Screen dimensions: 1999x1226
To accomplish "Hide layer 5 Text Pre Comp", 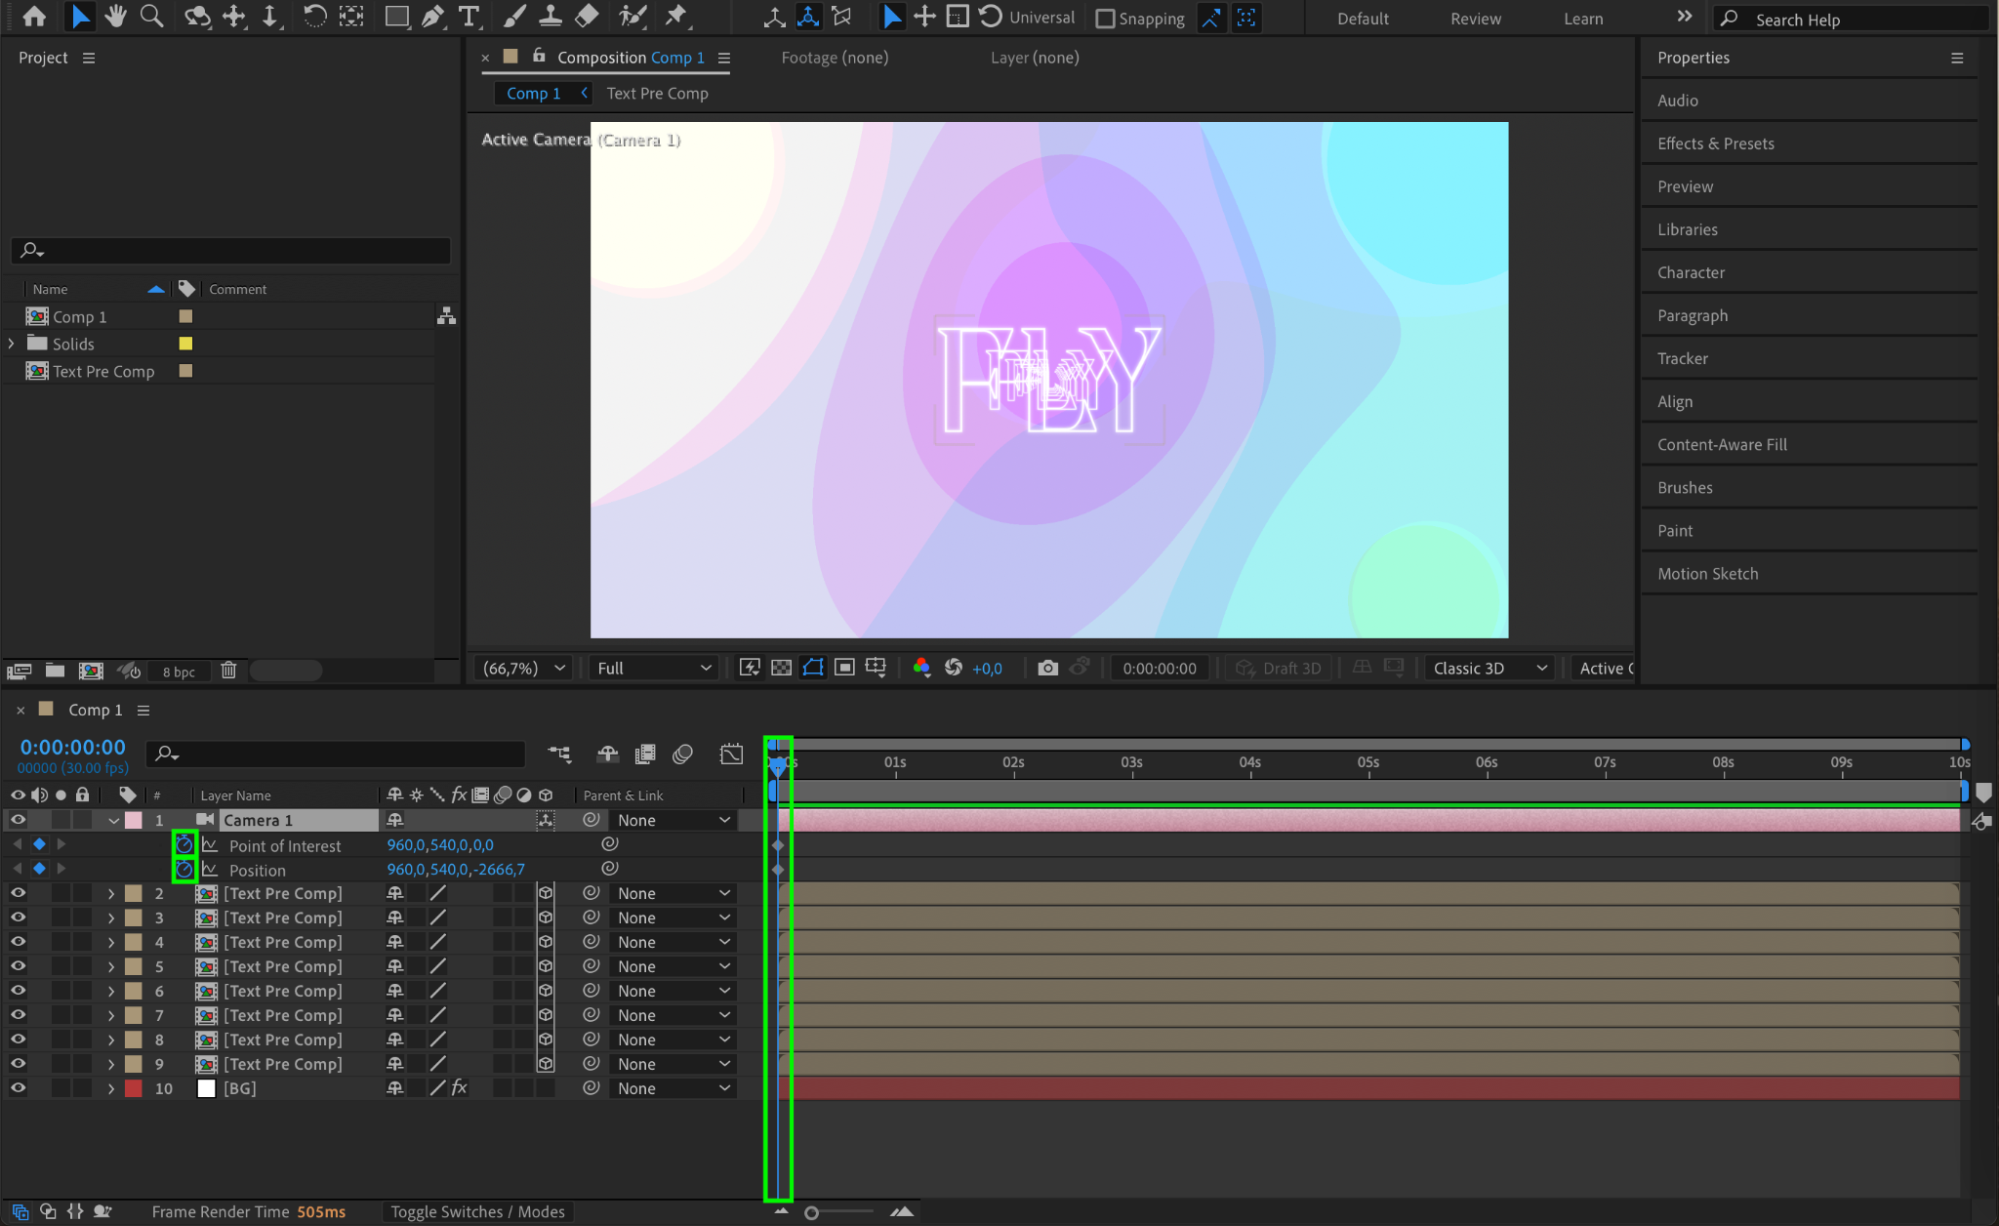I will click(x=18, y=966).
